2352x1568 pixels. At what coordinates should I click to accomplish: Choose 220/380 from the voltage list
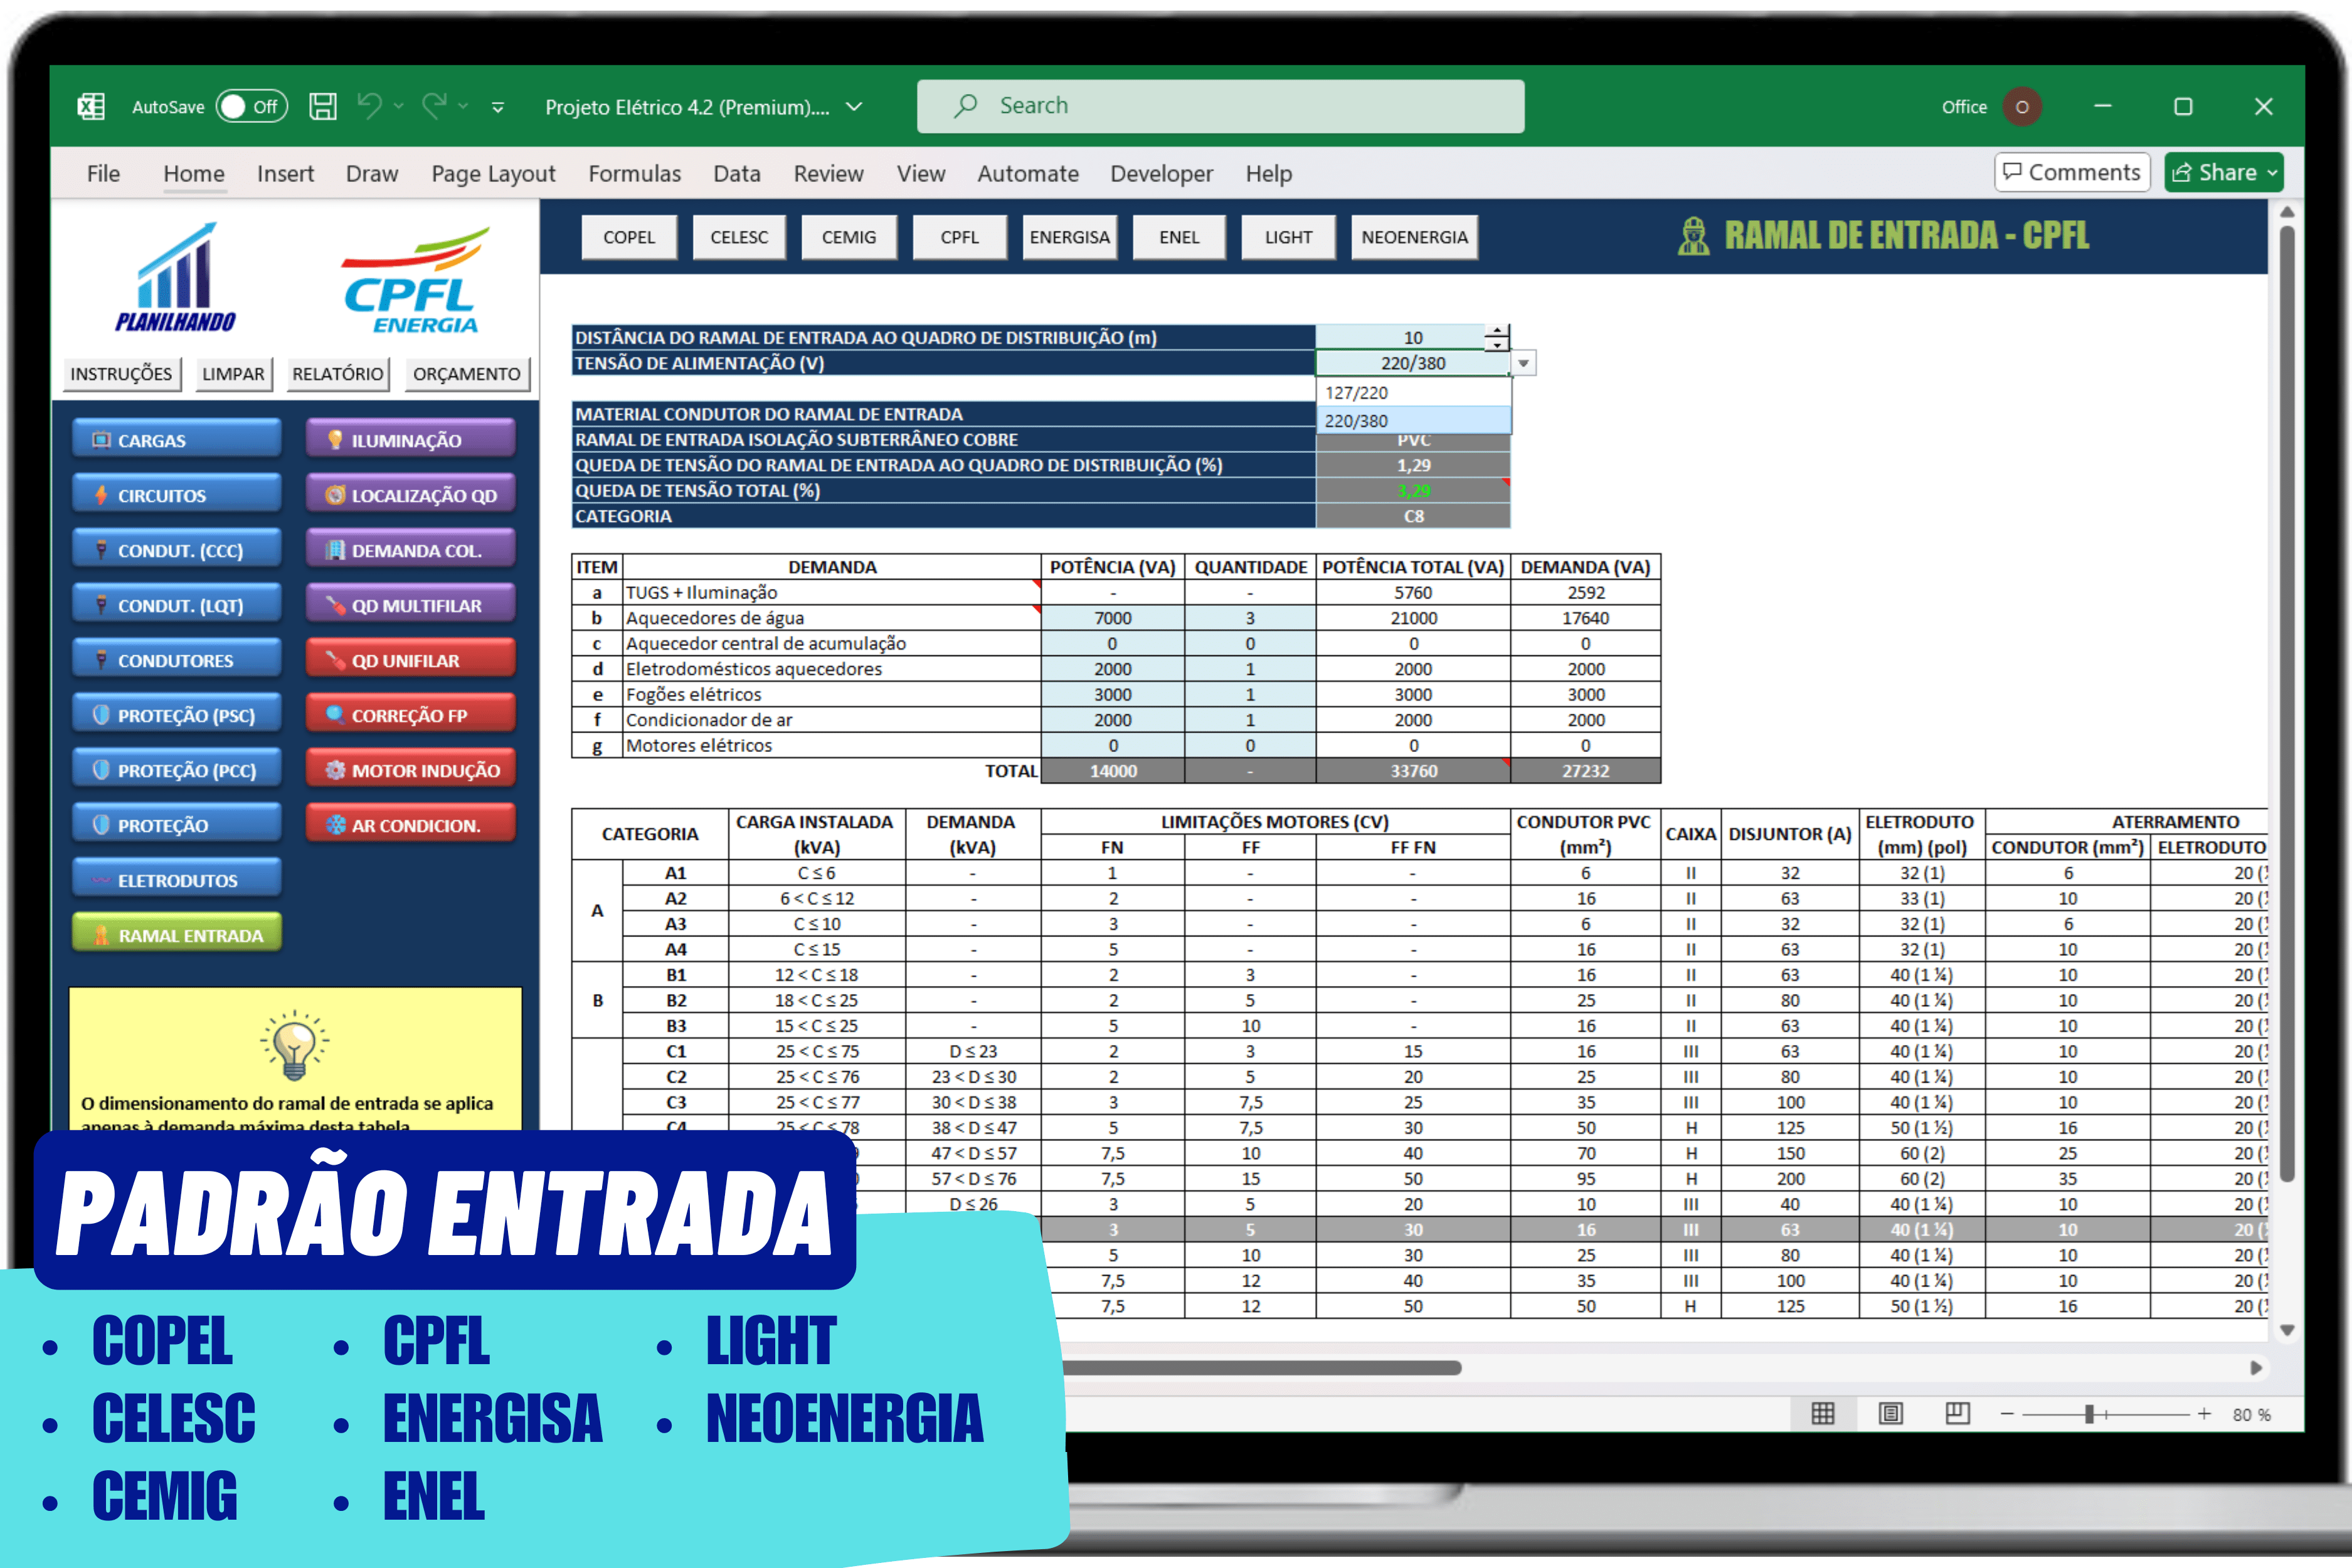(1413, 421)
